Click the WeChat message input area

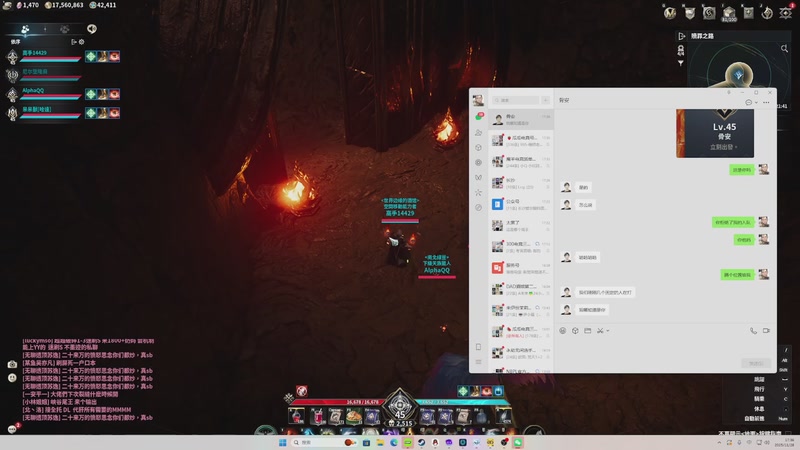(x=665, y=348)
